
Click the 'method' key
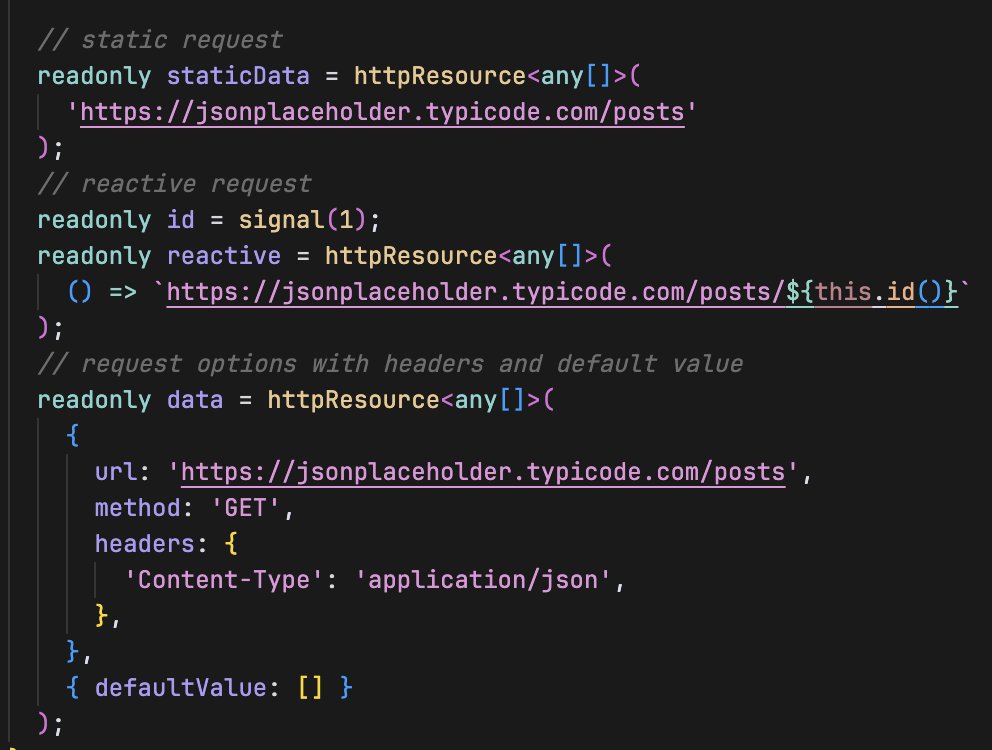point(137,508)
